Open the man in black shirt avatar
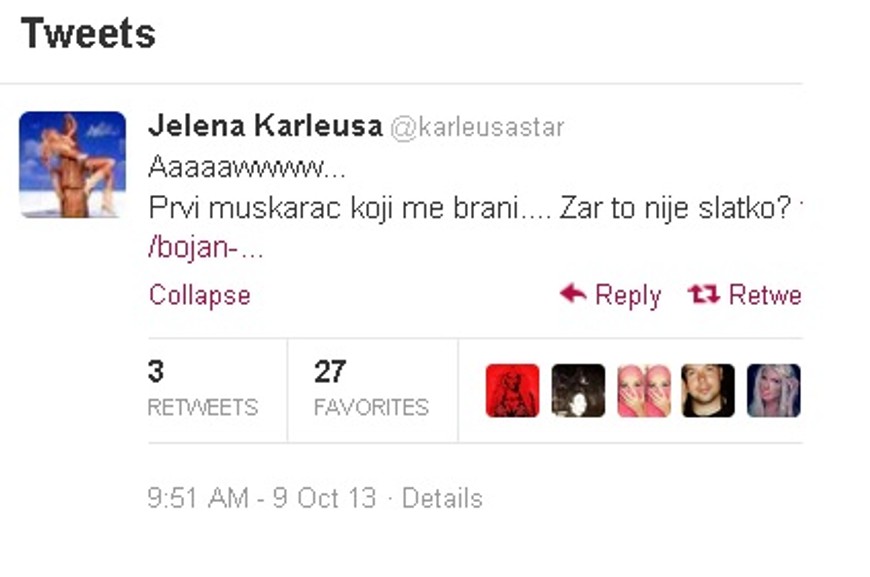The height and width of the screenshot is (577, 870). (x=708, y=391)
